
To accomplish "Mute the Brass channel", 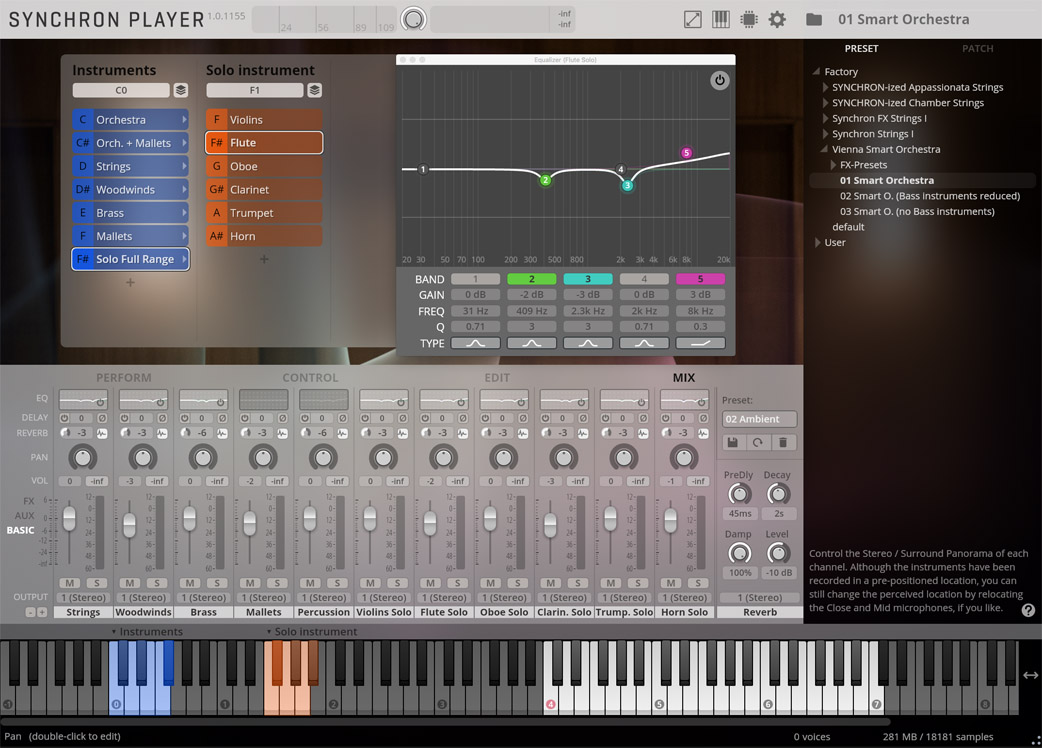I will (x=189, y=583).
